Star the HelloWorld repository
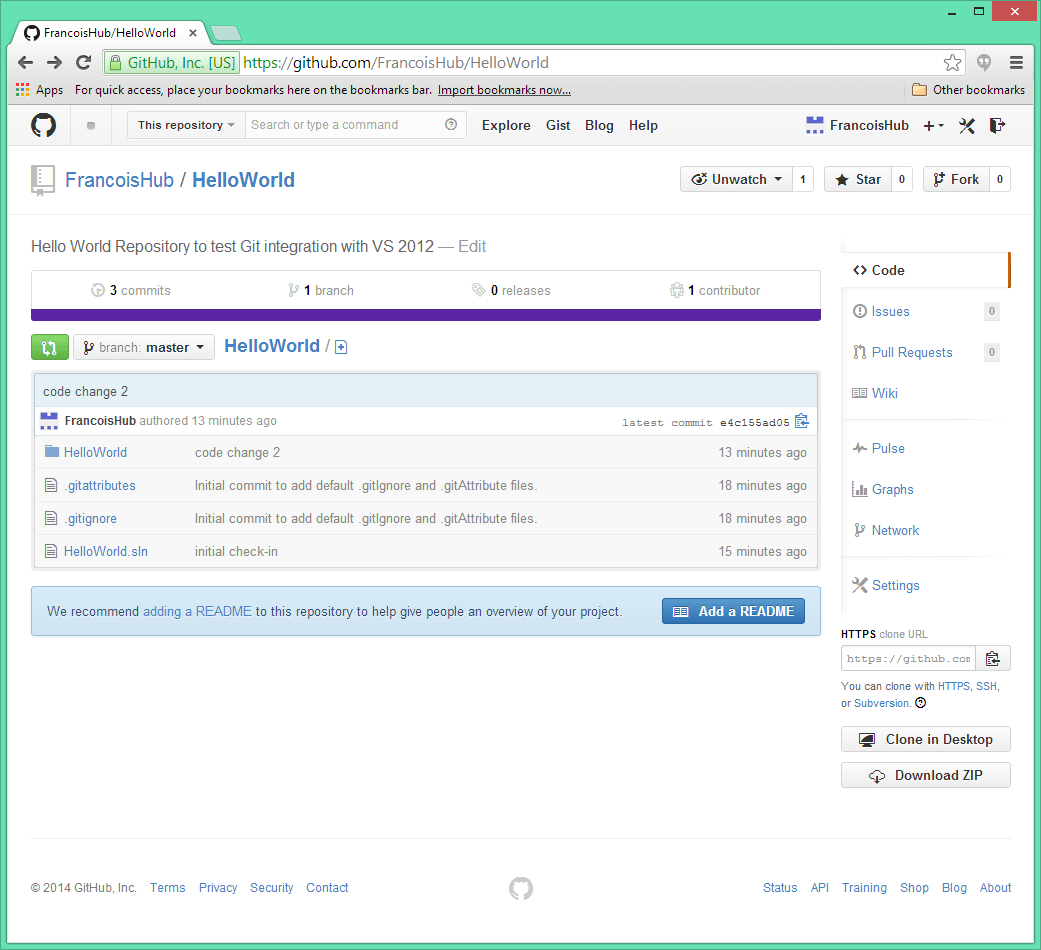The width and height of the screenshot is (1041, 950). click(x=858, y=179)
